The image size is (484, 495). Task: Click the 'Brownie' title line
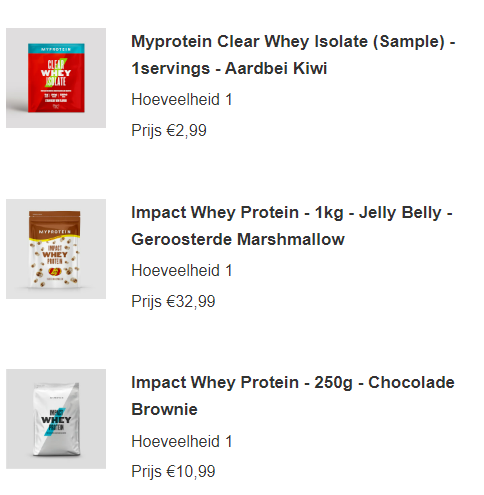[164, 409]
